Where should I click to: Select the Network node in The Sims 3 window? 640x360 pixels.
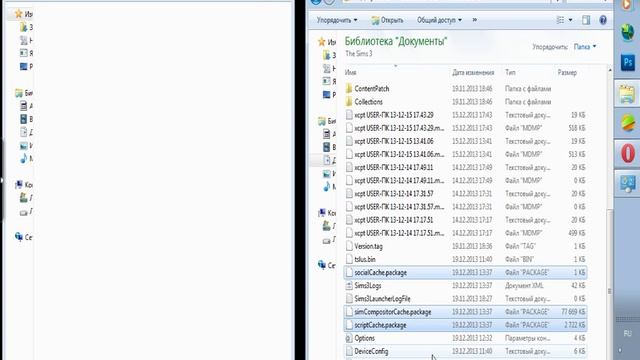coord(322,265)
